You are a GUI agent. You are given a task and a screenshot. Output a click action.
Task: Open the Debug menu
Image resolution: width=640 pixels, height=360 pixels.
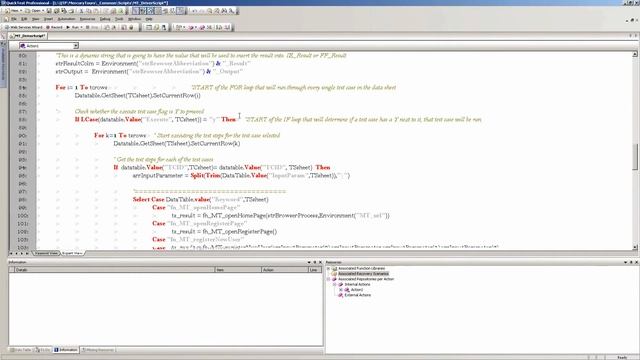pos(105,19)
